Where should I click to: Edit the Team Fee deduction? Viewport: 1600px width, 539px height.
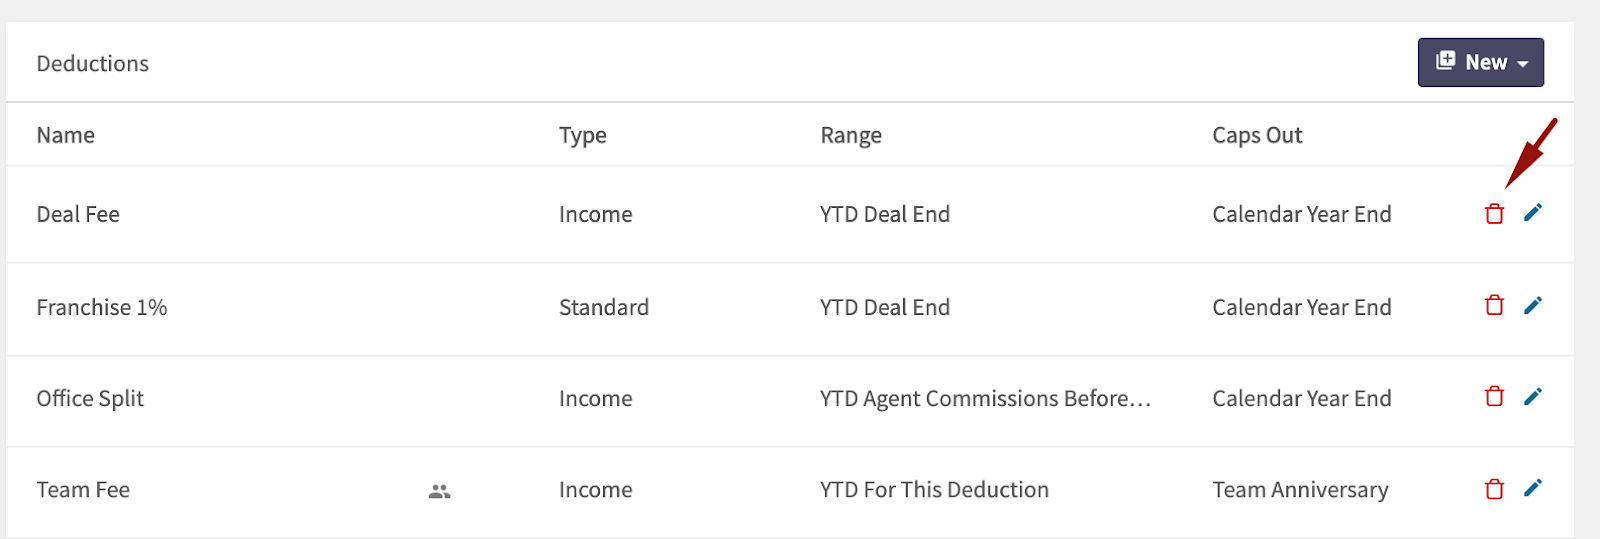point(1533,488)
